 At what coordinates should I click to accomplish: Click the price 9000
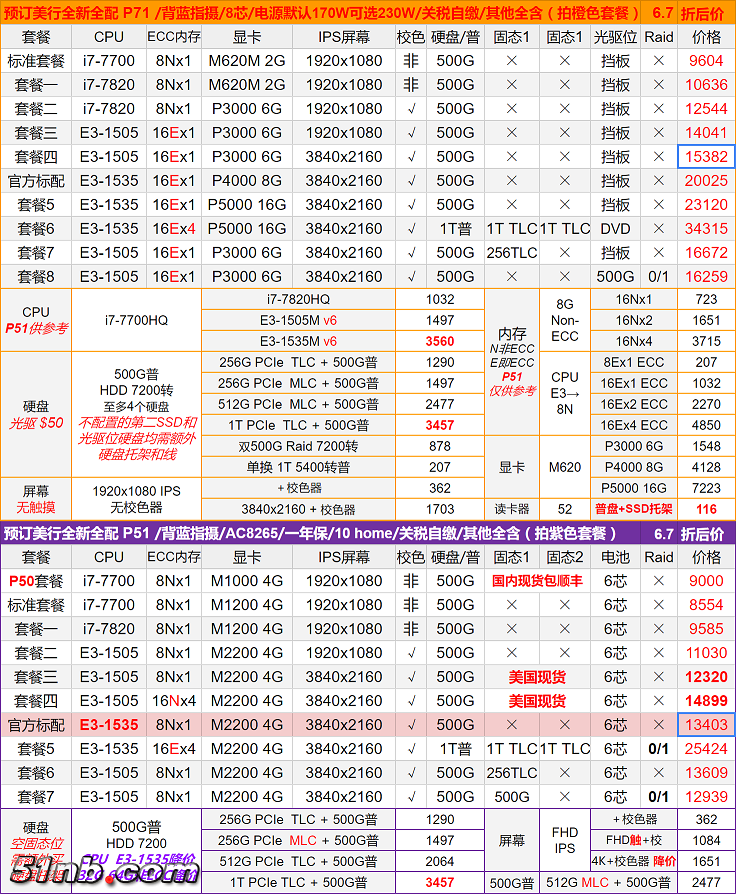[706, 581]
